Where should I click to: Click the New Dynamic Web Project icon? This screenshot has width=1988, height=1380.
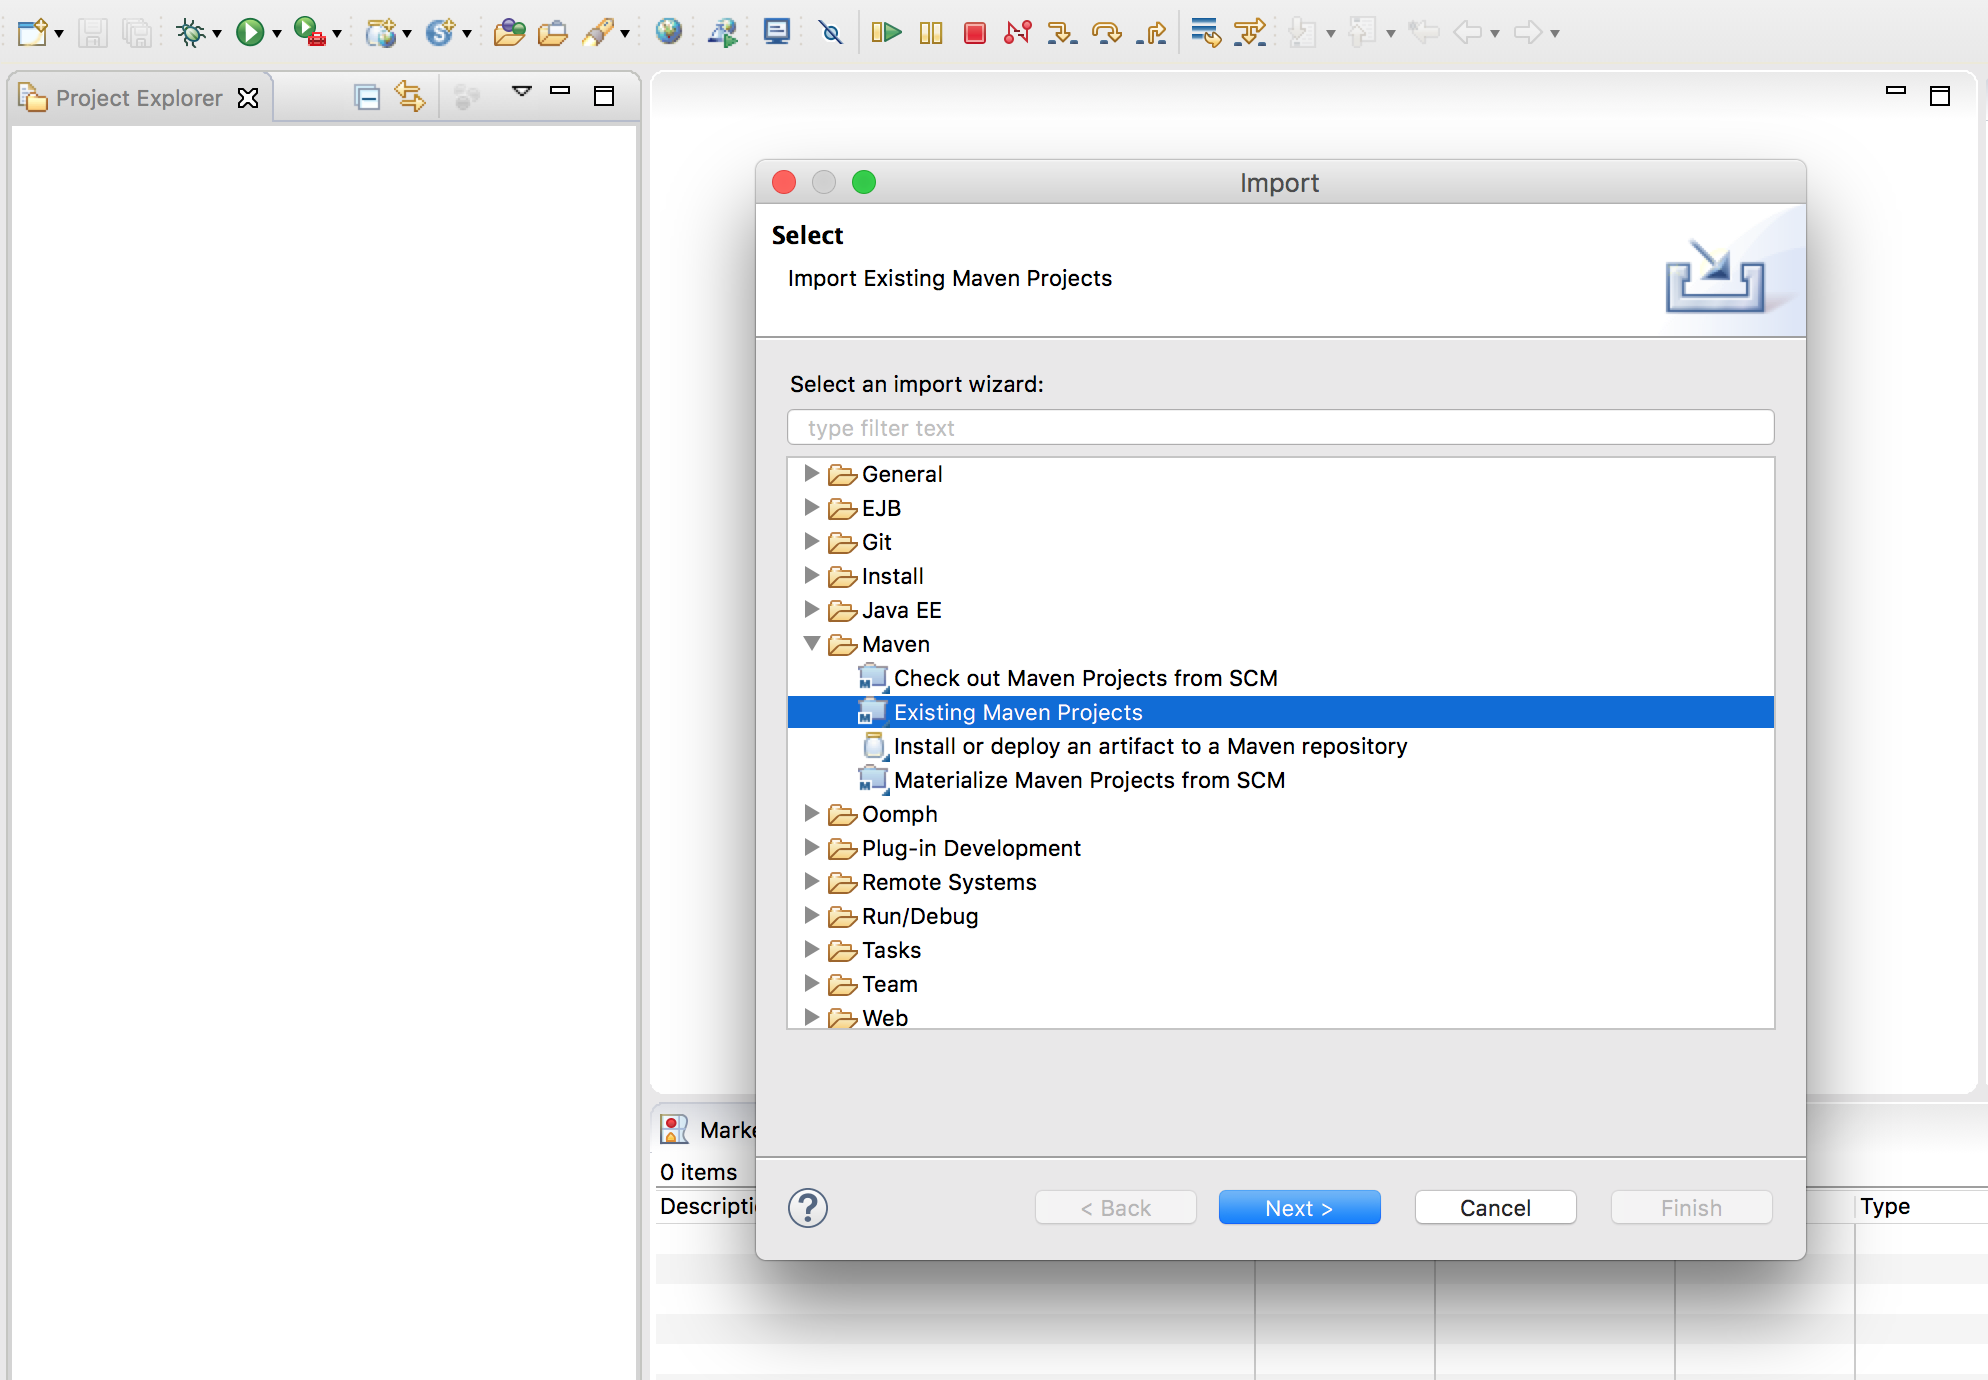point(380,33)
